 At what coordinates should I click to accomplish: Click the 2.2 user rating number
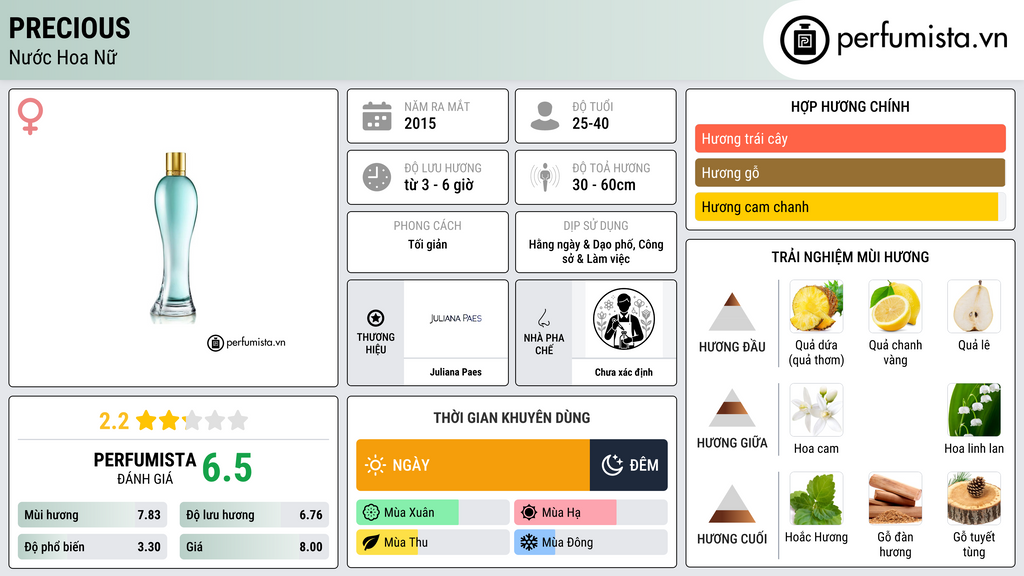pos(114,421)
